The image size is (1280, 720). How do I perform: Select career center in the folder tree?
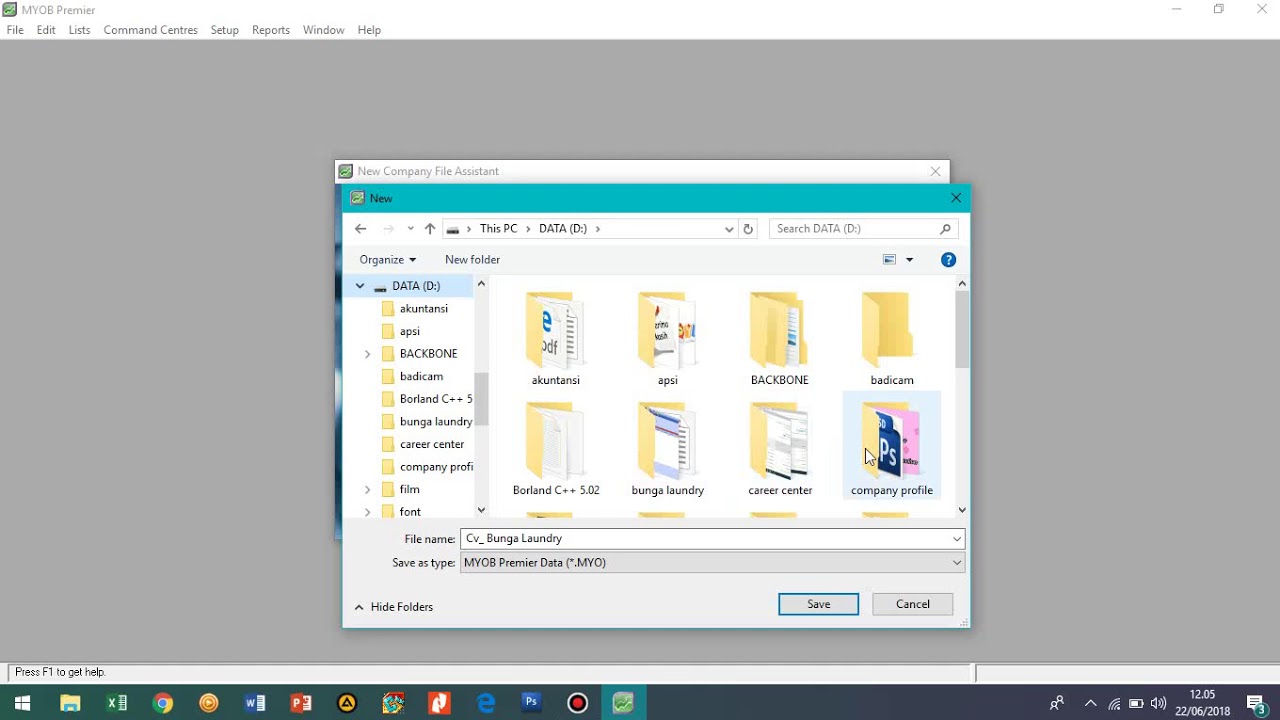(x=432, y=444)
